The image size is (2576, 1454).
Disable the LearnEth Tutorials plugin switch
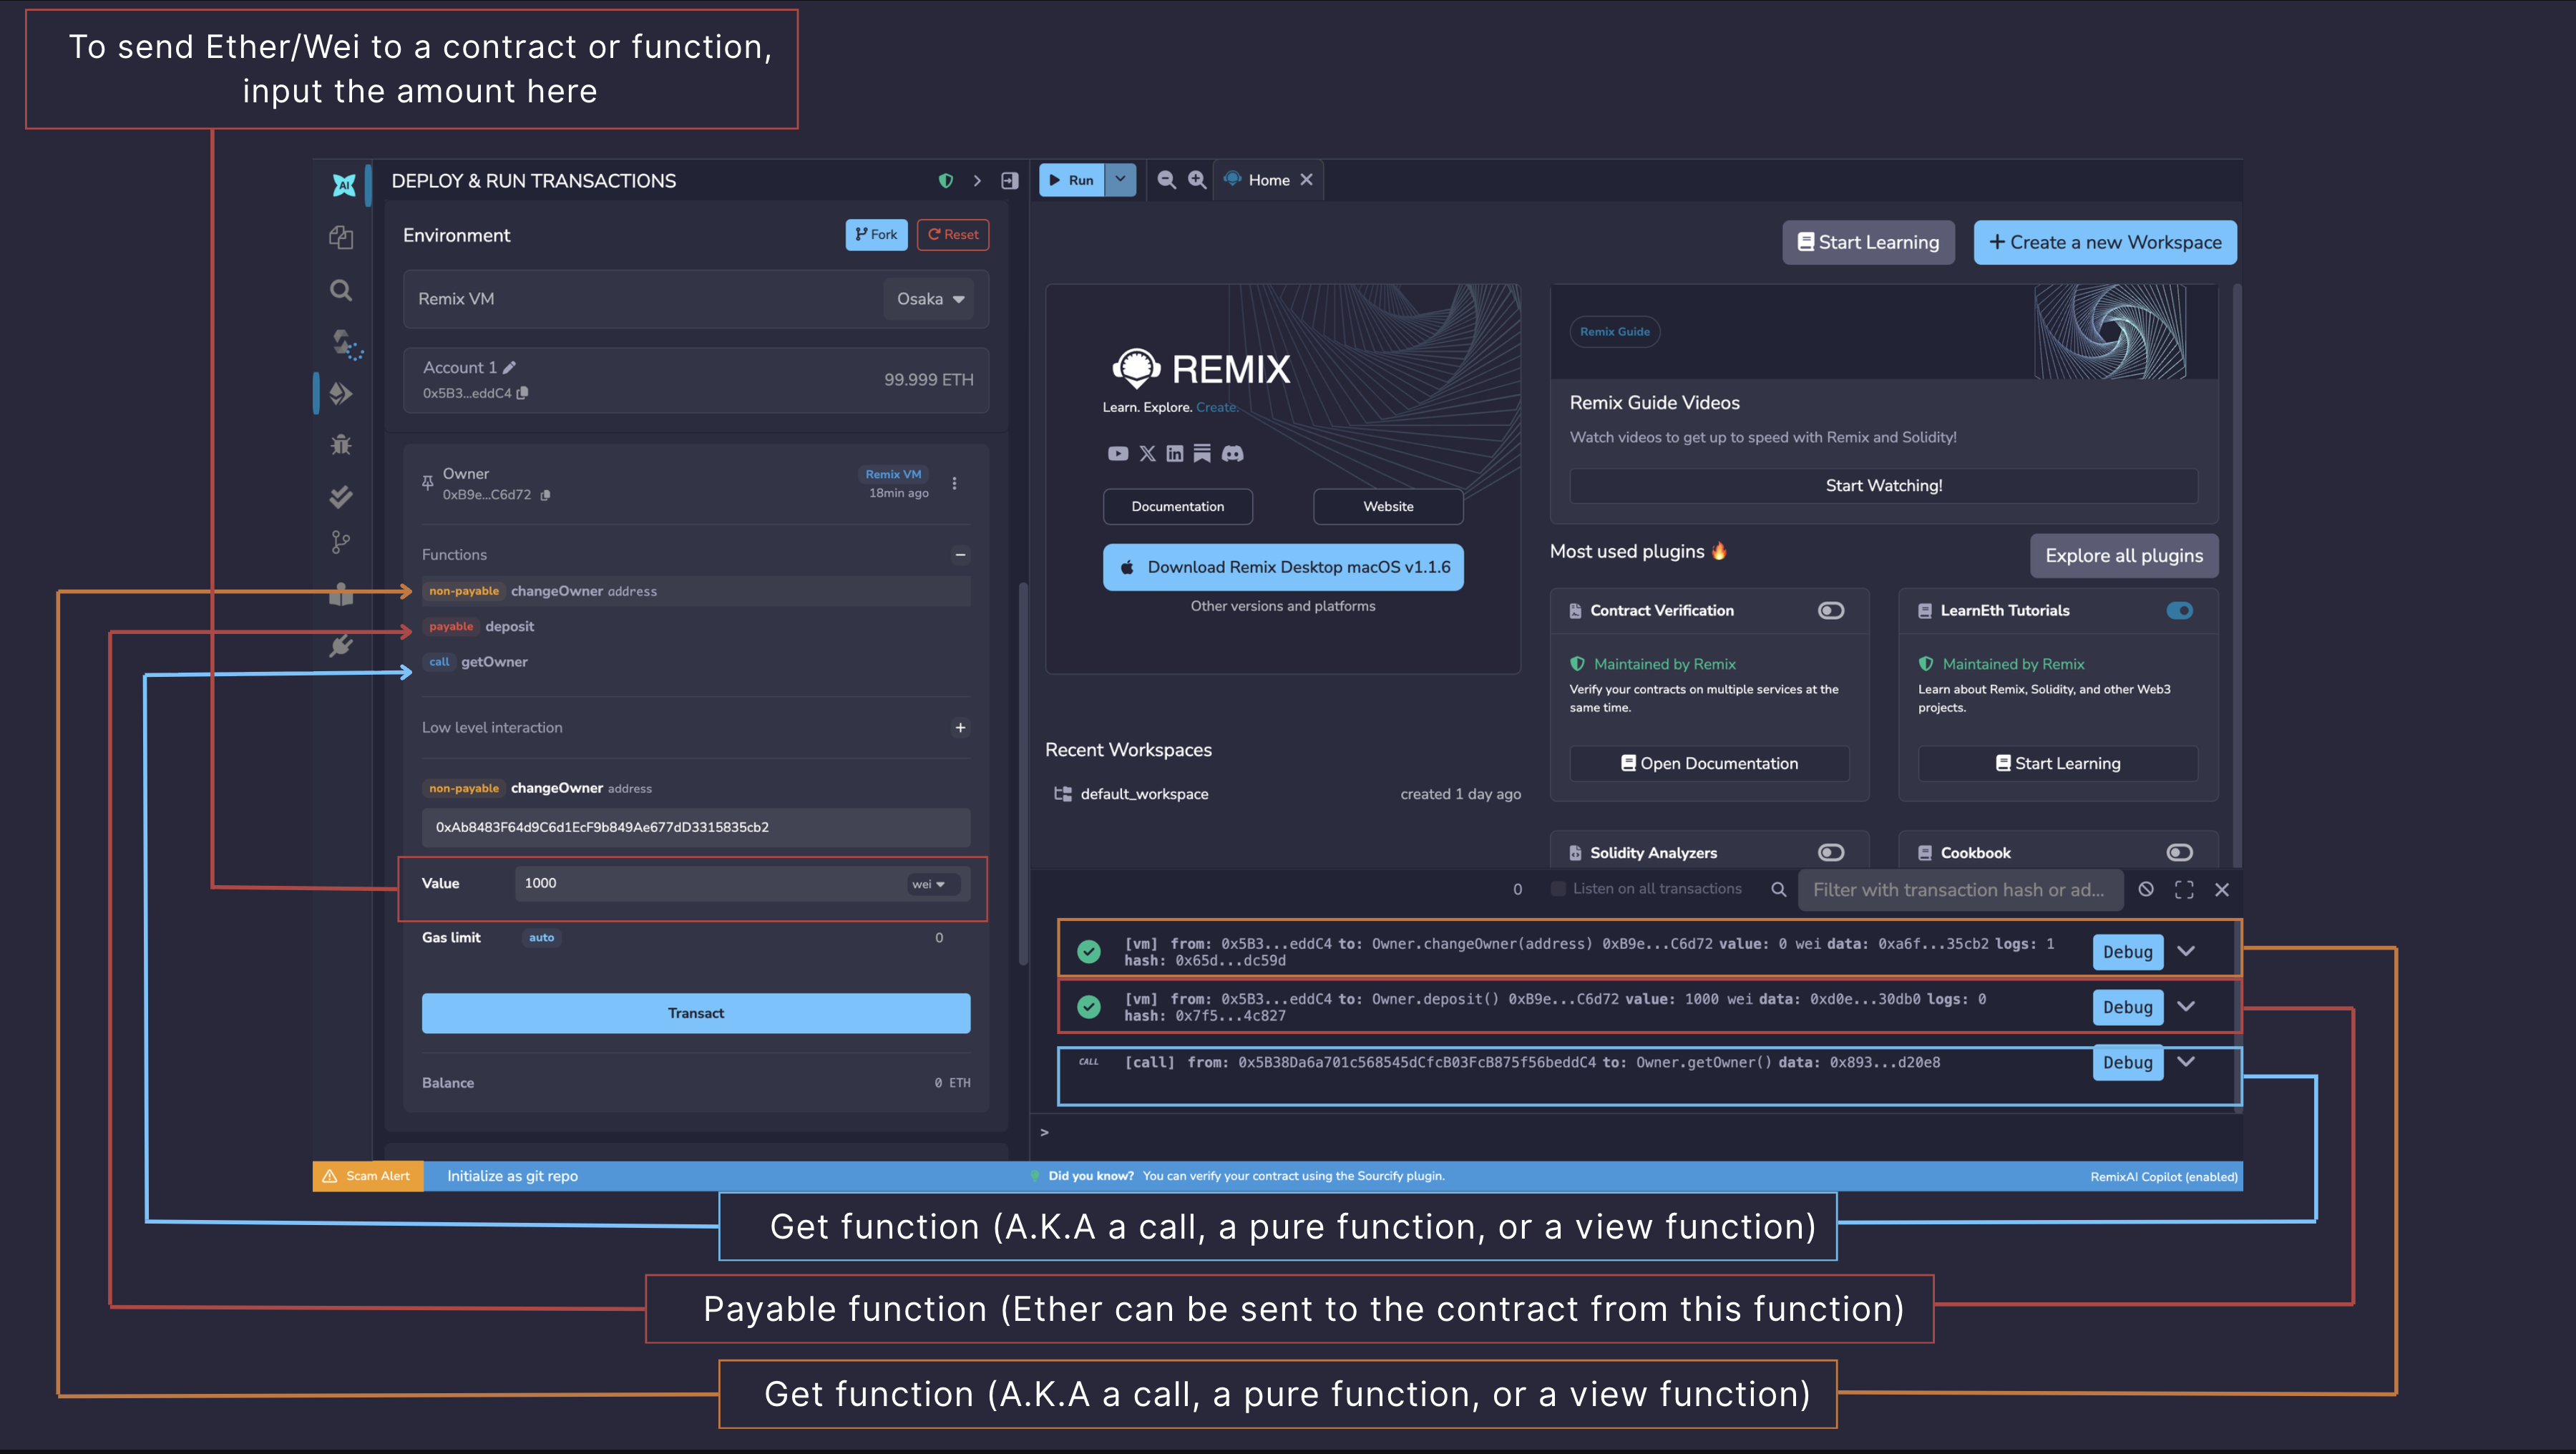[2180, 610]
